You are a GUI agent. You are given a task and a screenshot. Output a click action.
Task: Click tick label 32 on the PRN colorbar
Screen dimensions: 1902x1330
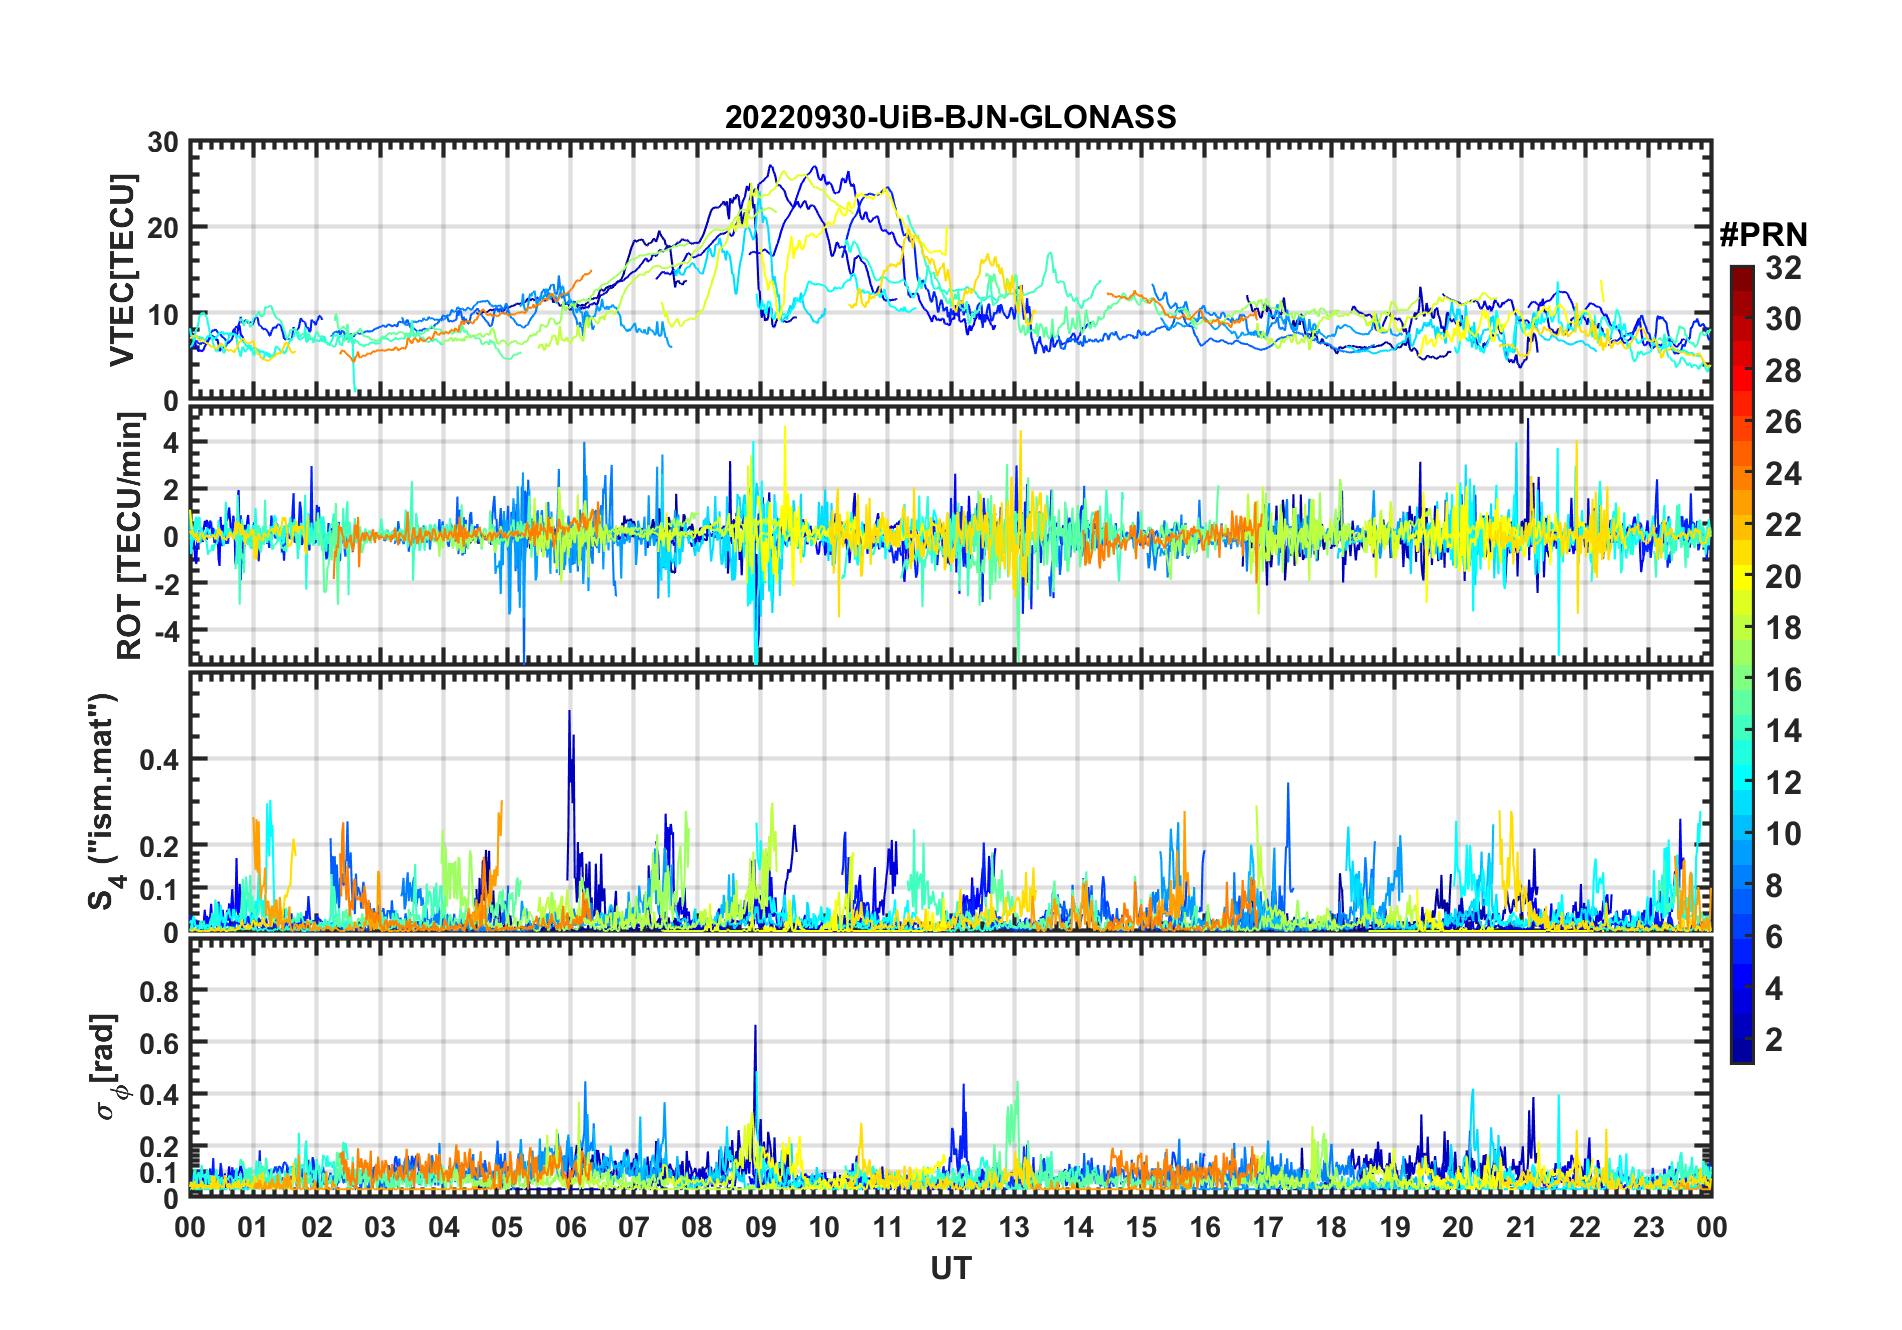point(1783,268)
